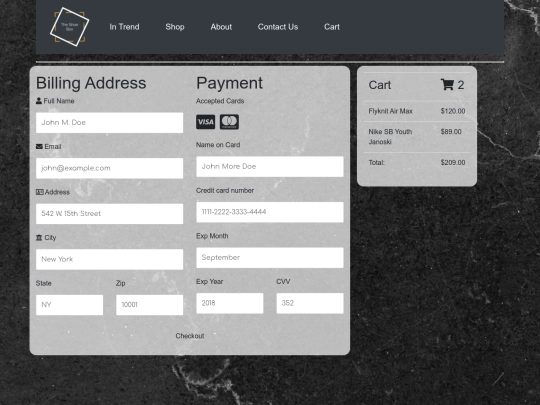Click into the Exp Year field
This screenshot has width=540, height=405.
coord(230,303)
